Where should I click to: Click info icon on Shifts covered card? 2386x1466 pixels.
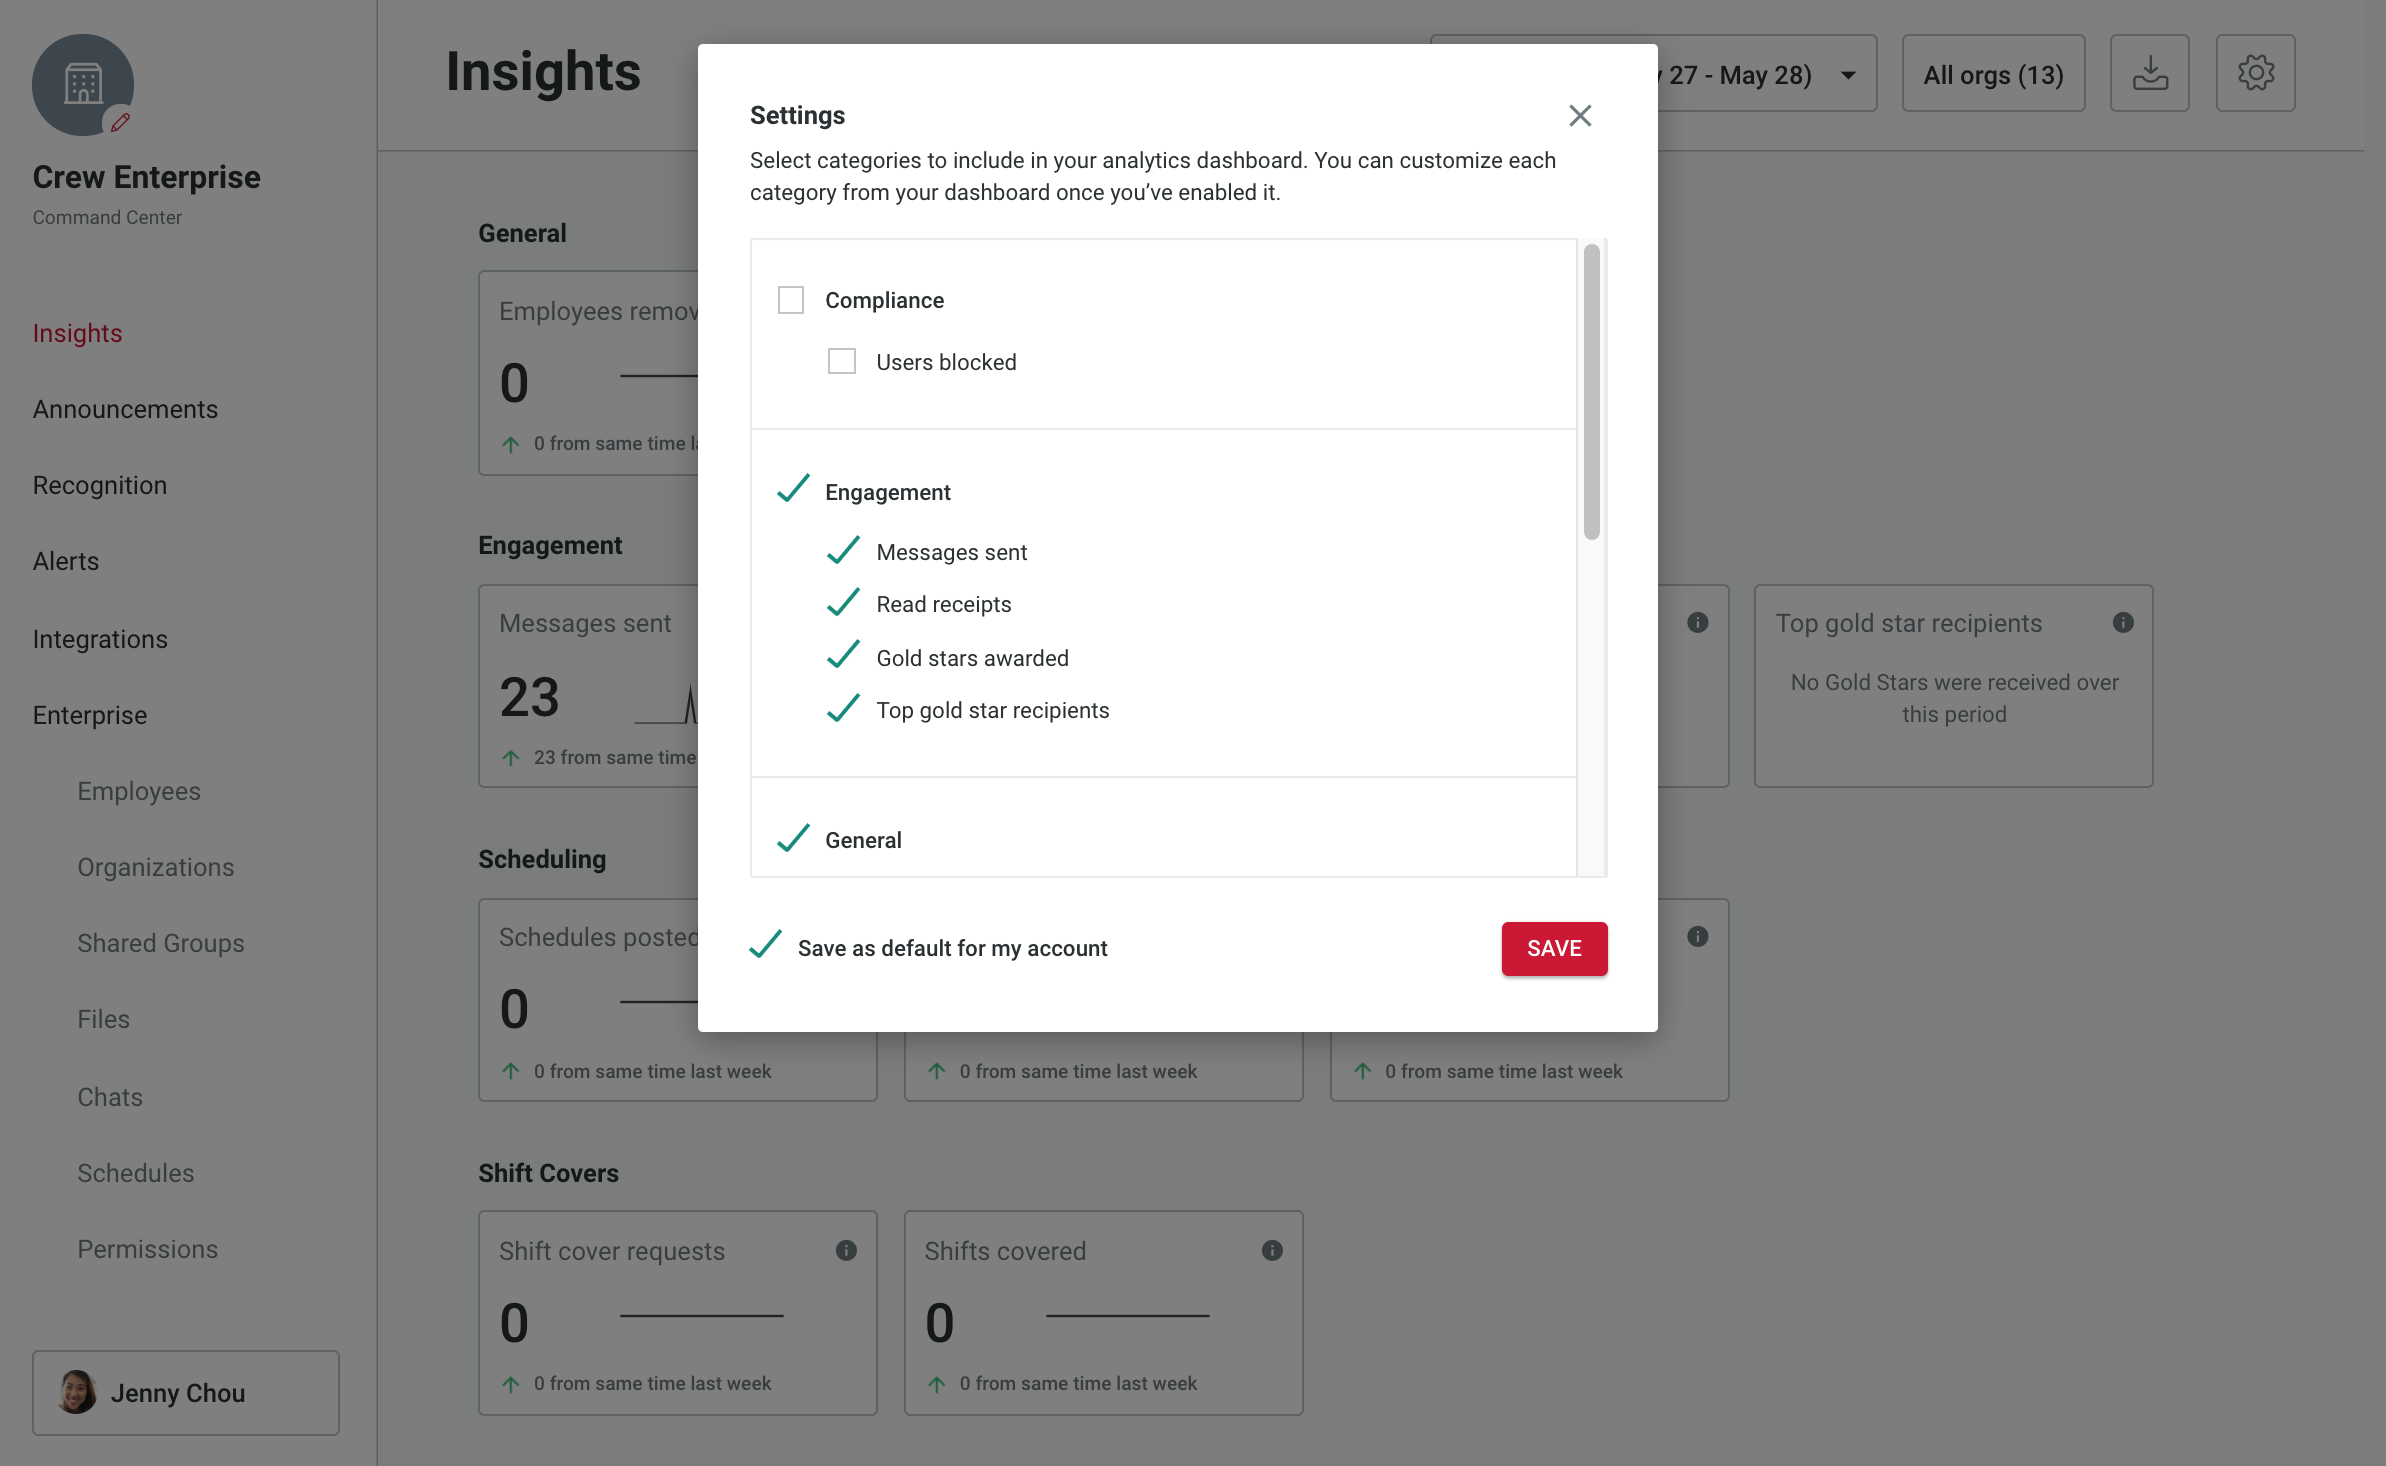pos(1272,1251)
